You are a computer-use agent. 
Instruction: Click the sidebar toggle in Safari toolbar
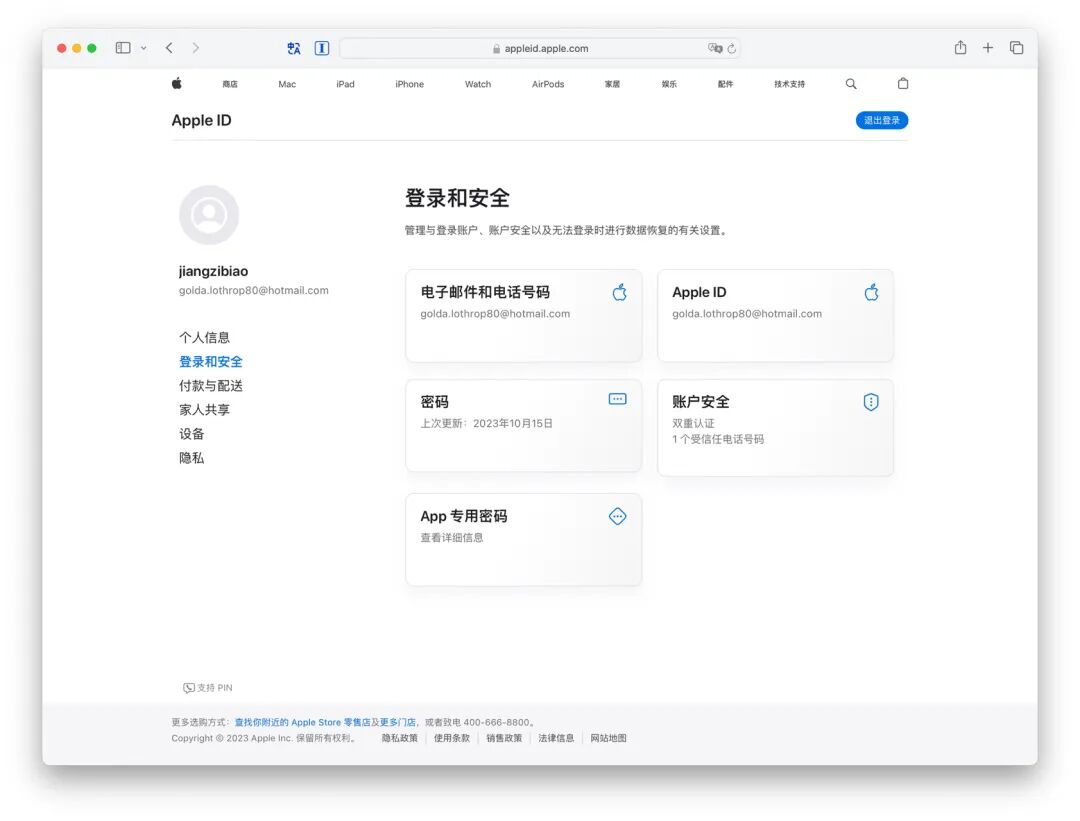coord(122,47)
